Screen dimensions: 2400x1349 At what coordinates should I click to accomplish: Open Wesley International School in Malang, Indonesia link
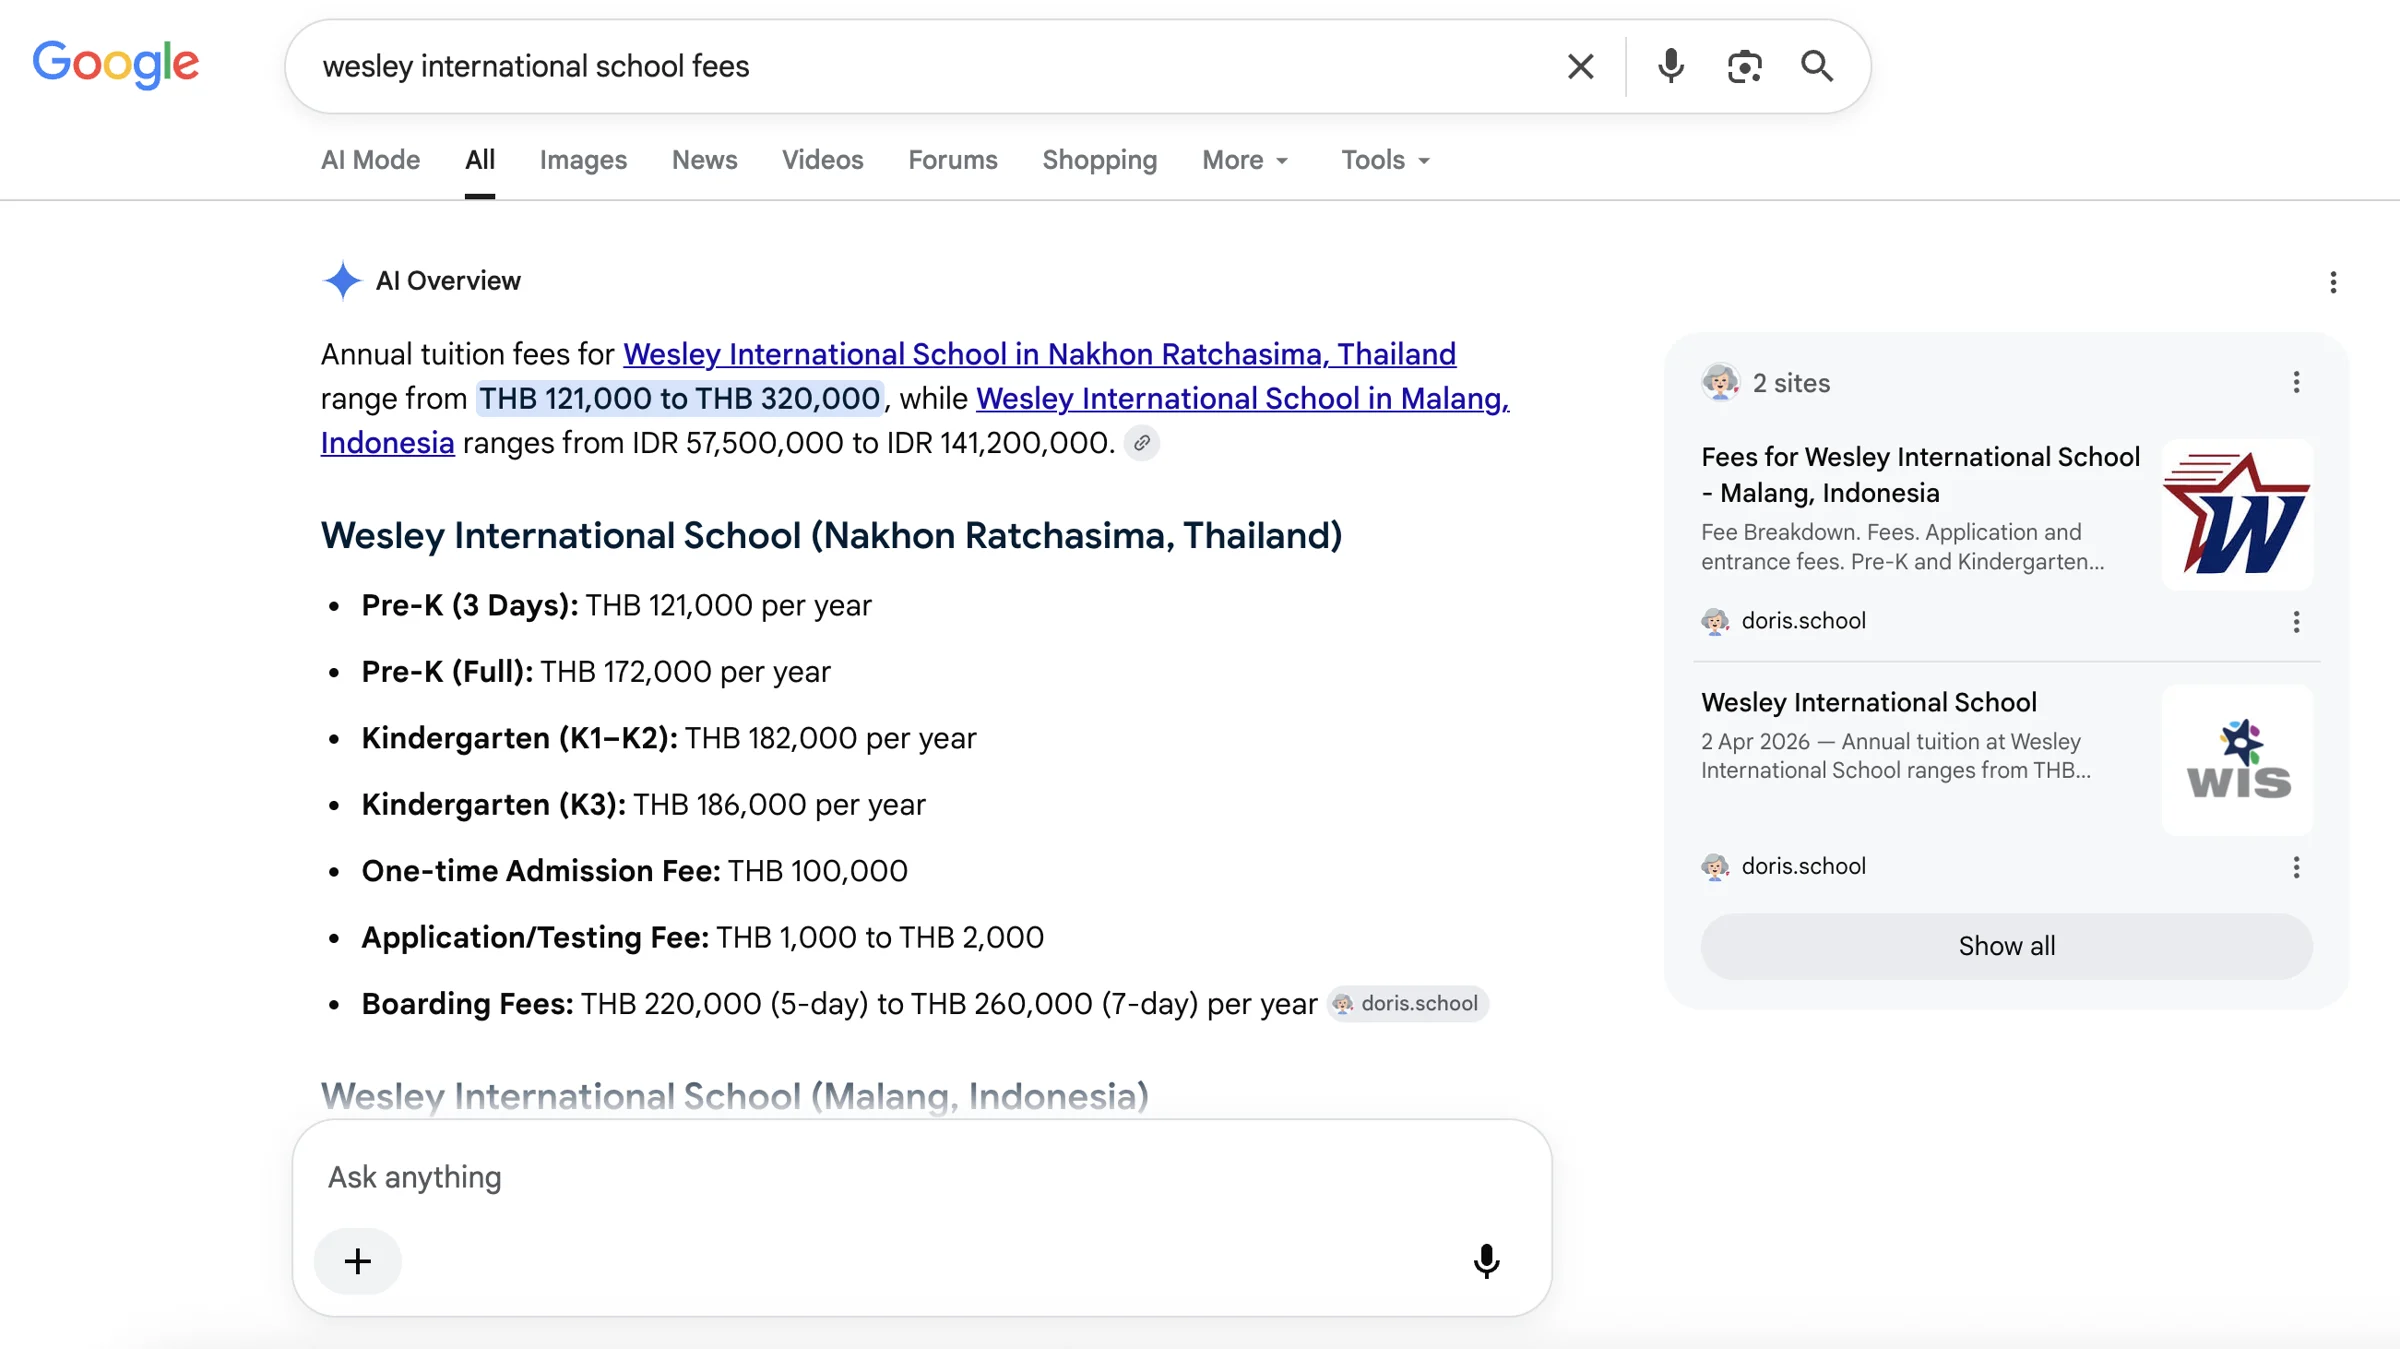click(1242, 398)
